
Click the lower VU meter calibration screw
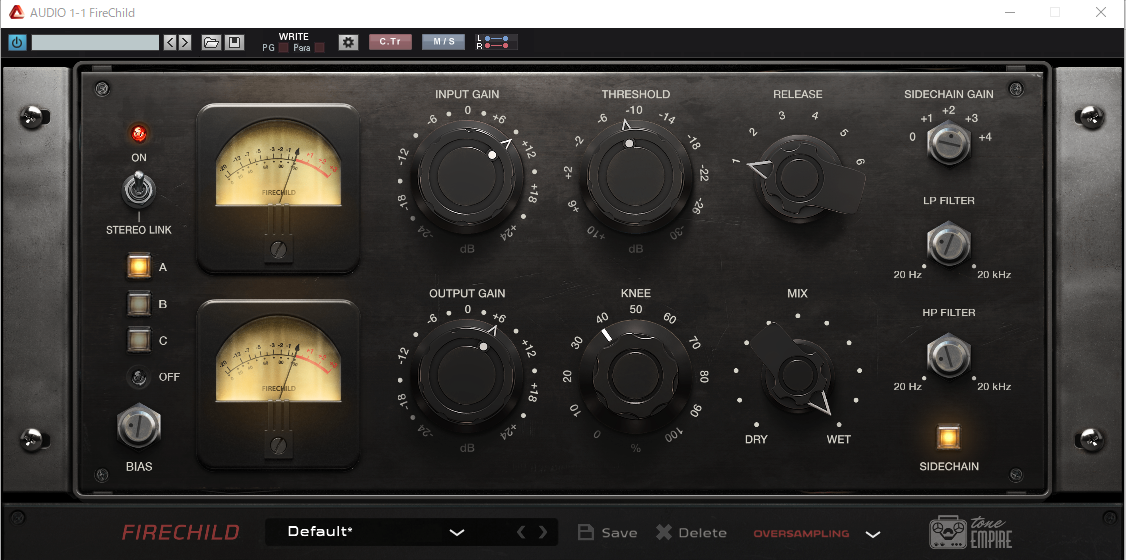tap(278, 445)
